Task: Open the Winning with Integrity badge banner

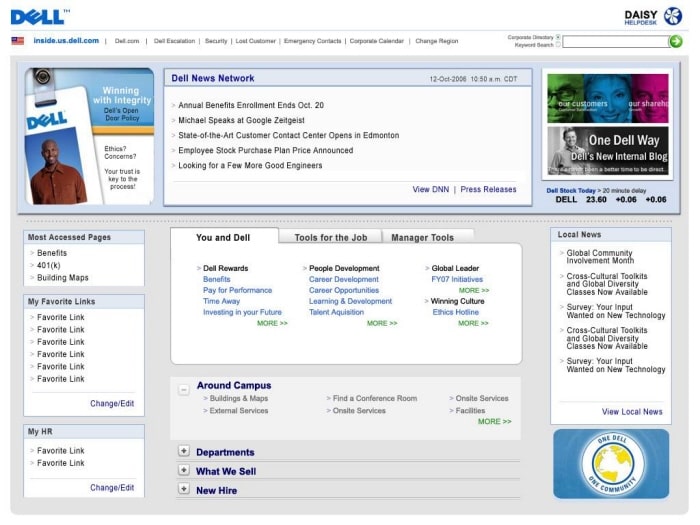Action: pyautogui.click(x=90, y=136)
